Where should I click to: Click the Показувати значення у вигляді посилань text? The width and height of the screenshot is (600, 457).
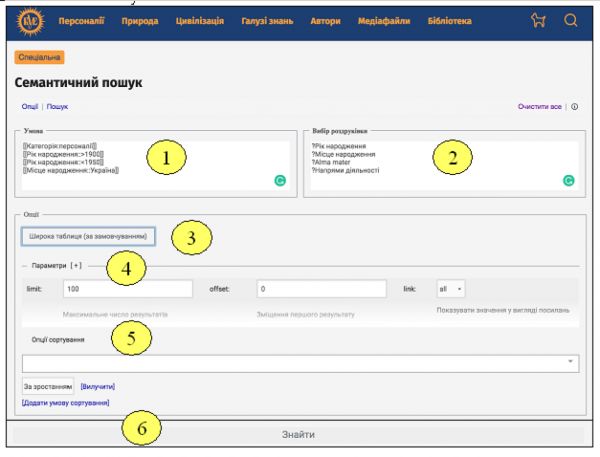click(x=503, y=310)
